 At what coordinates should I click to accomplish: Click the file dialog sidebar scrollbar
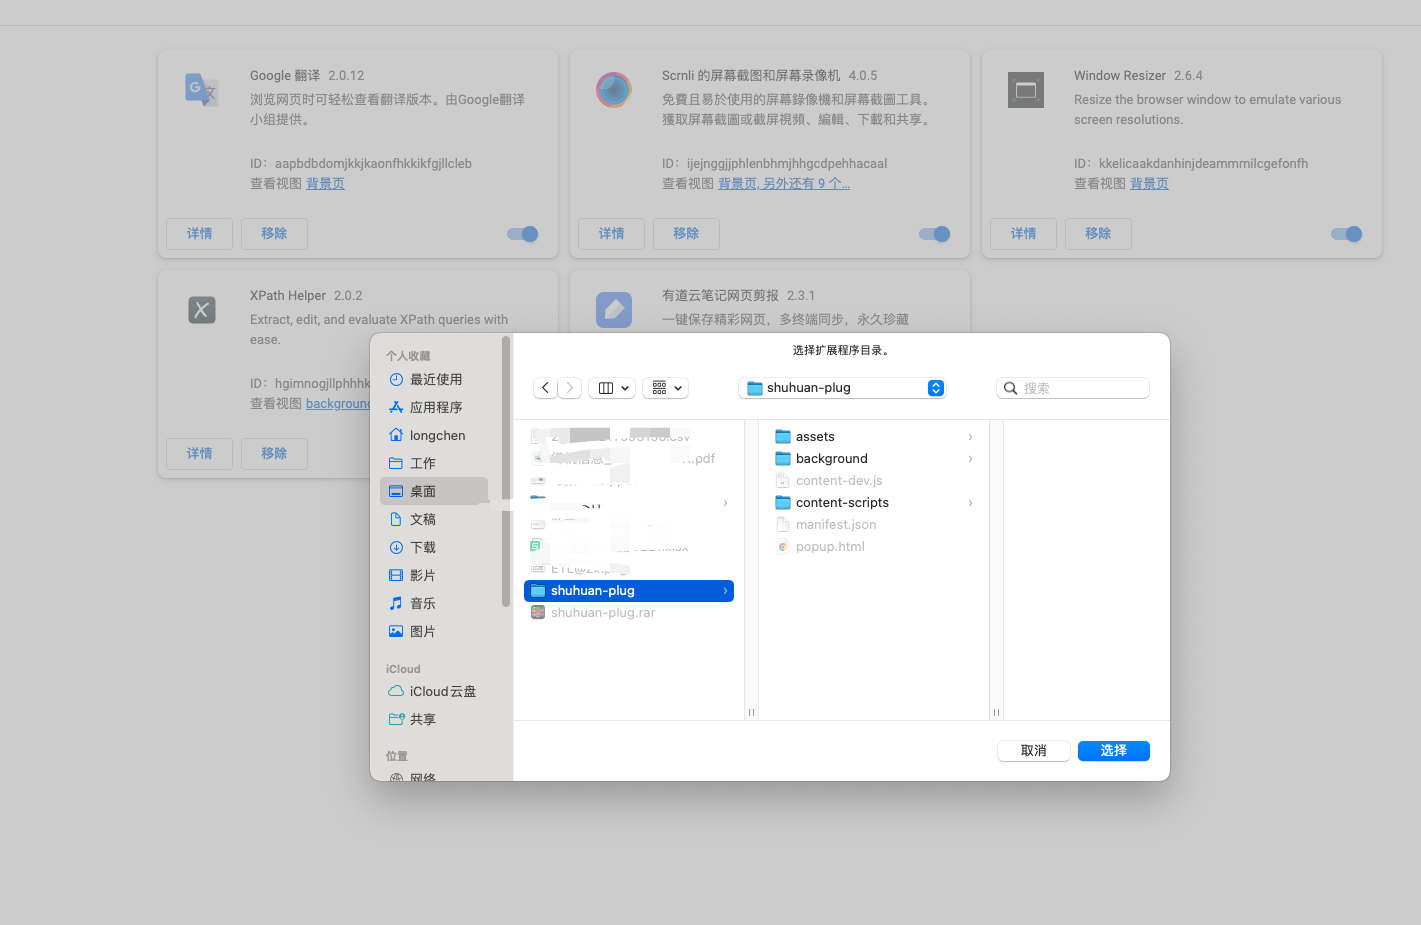pyautogui.click(x=506, y=471)
